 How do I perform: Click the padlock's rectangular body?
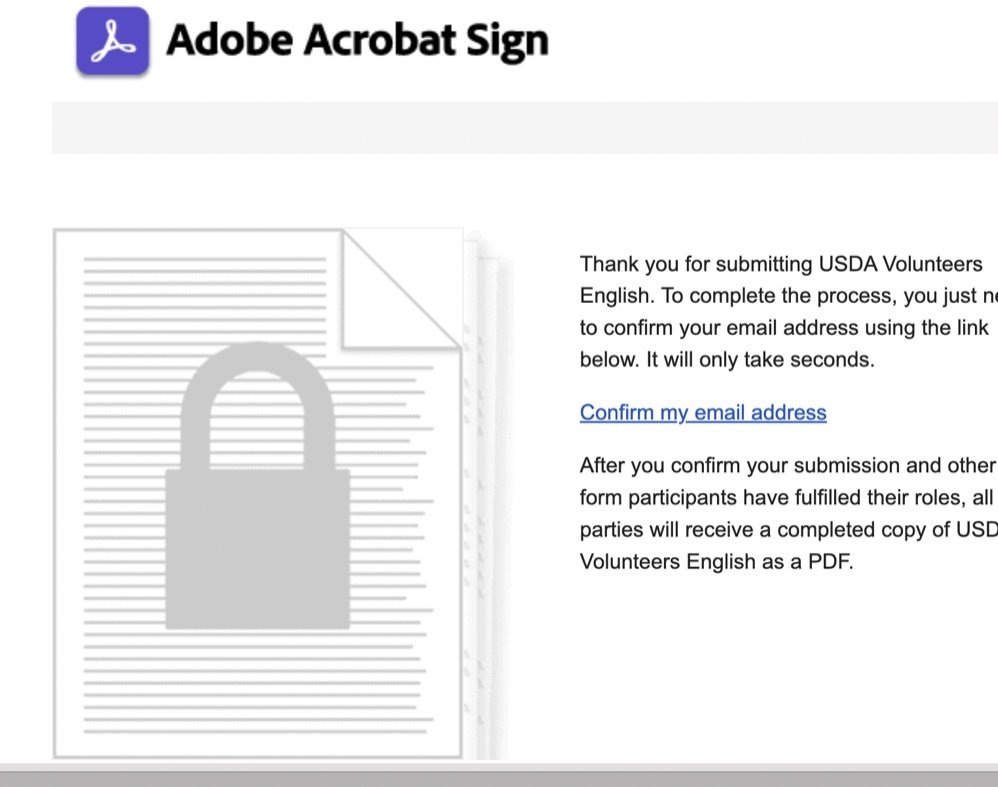point(258,549)
